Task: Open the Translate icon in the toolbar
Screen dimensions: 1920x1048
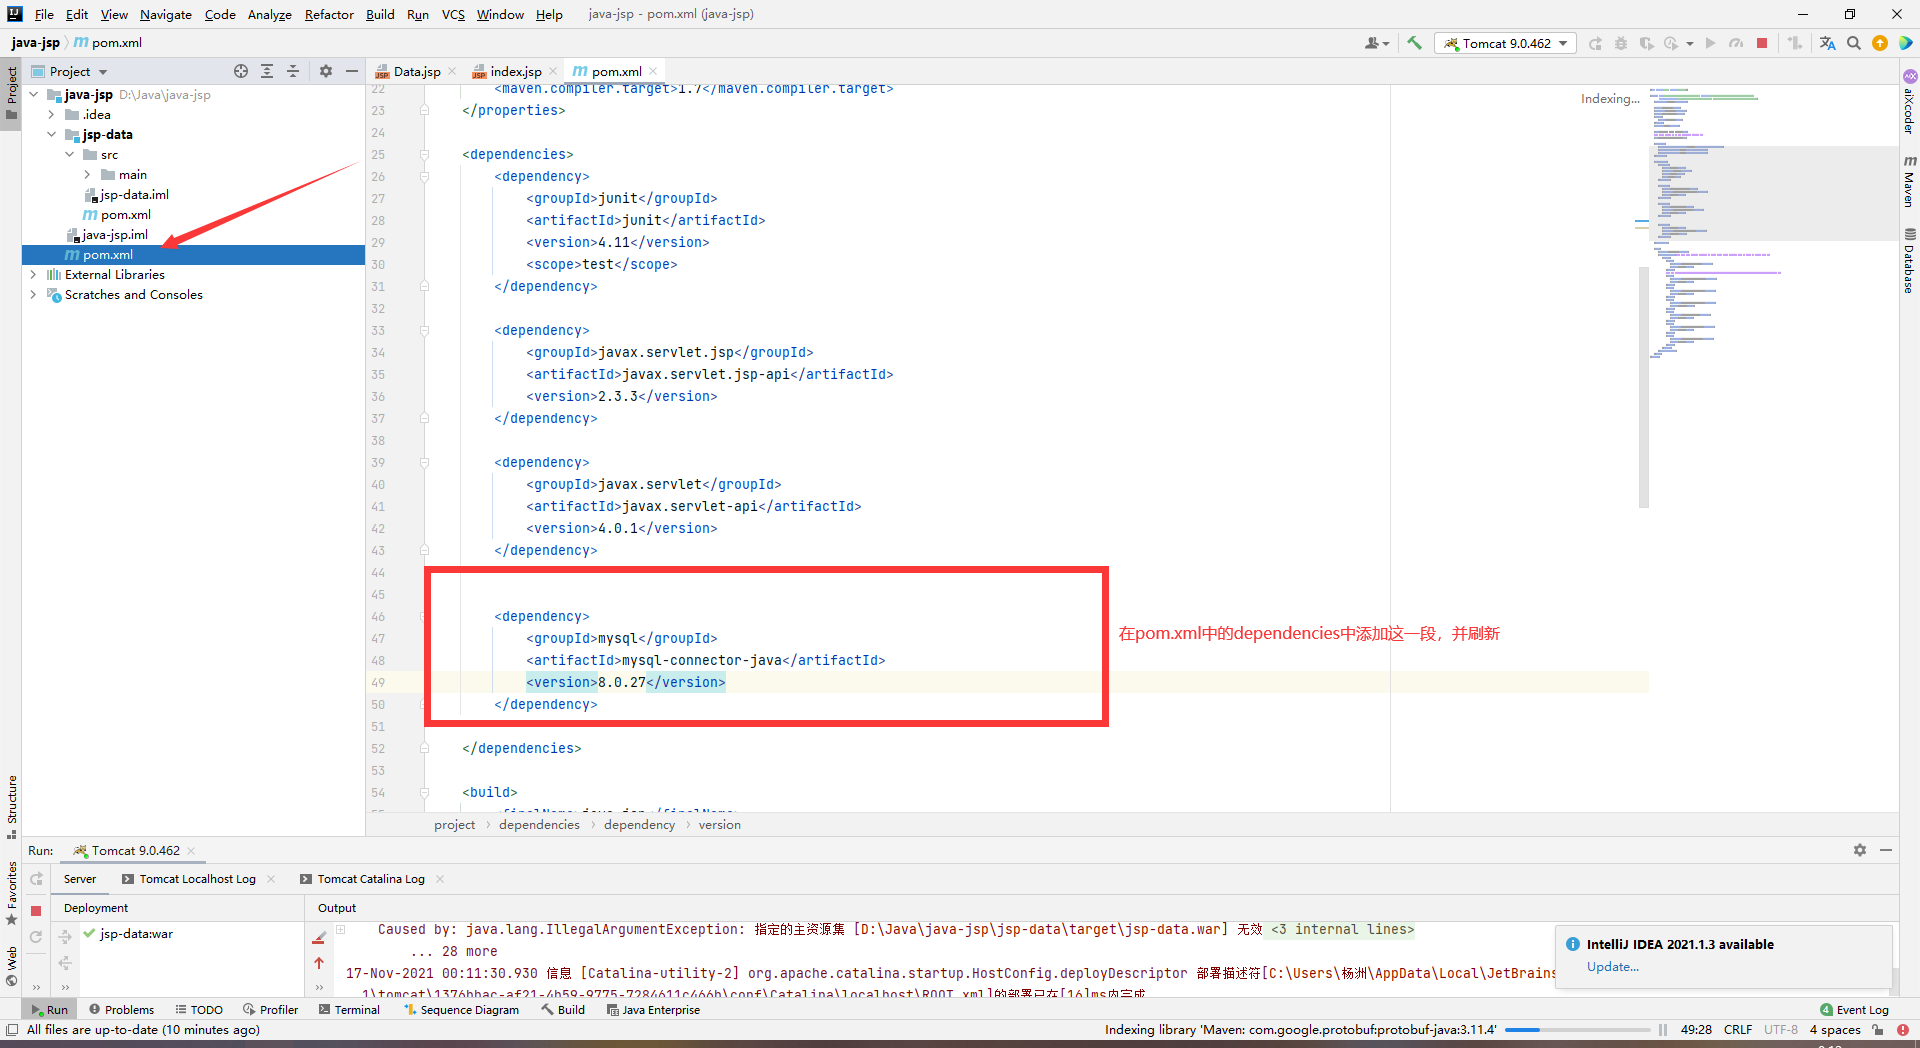Action: click(x=1827, y=43)
